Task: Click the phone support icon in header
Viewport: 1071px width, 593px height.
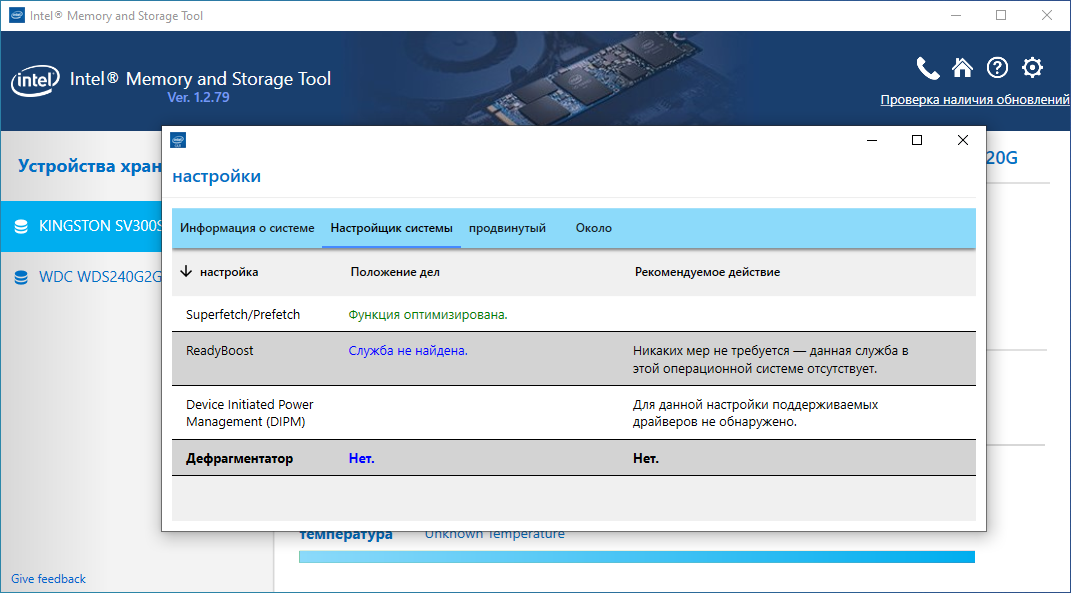Action: click(928, 68)
